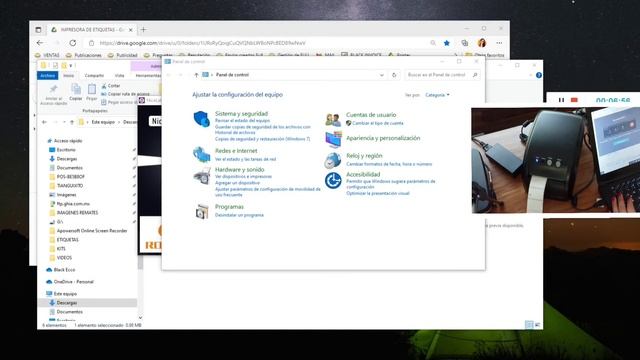Reload the Edge browser page
The height and width of the screenshot is (360, 640).
click(x=73, y=43)
